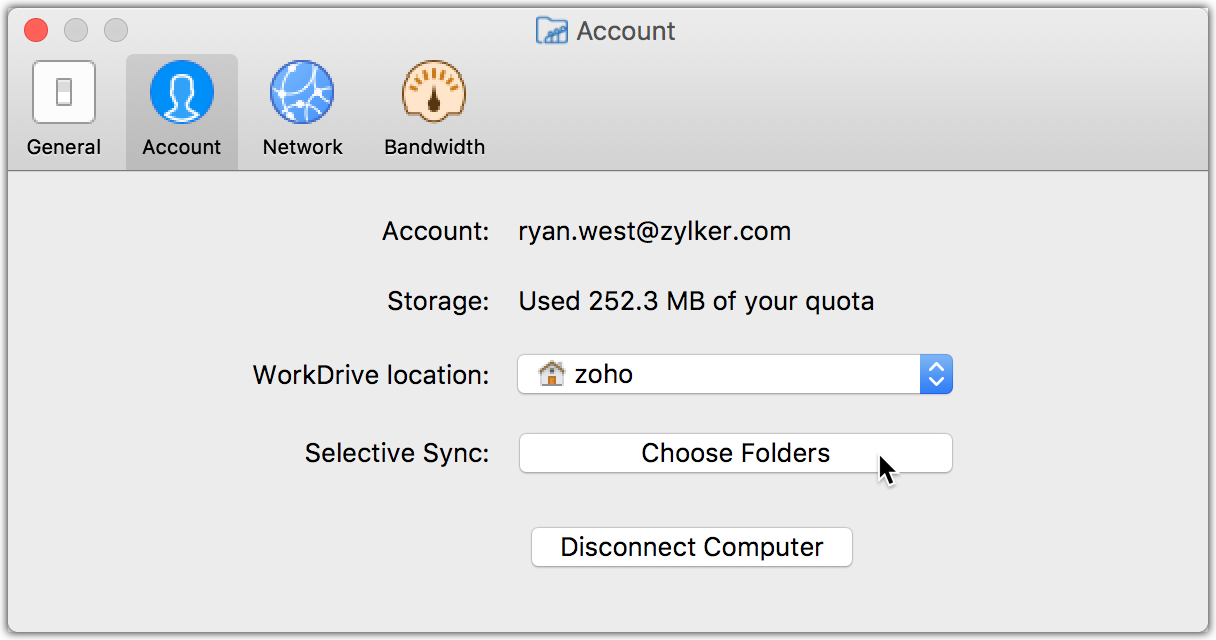The width and height of the screenshot is (1216, 640).
Task: Switch to the Network tab label
Action: [x=302, y=147]
